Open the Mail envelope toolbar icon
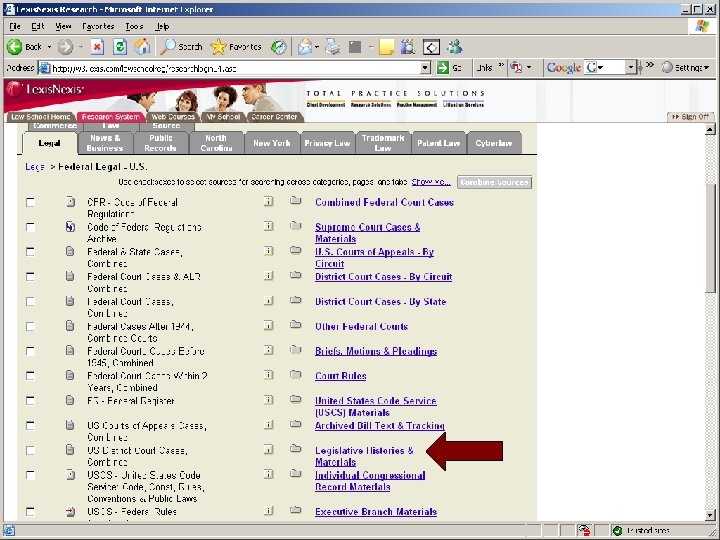720x540 pixels. pyautogui.click(x=304, y=46)
